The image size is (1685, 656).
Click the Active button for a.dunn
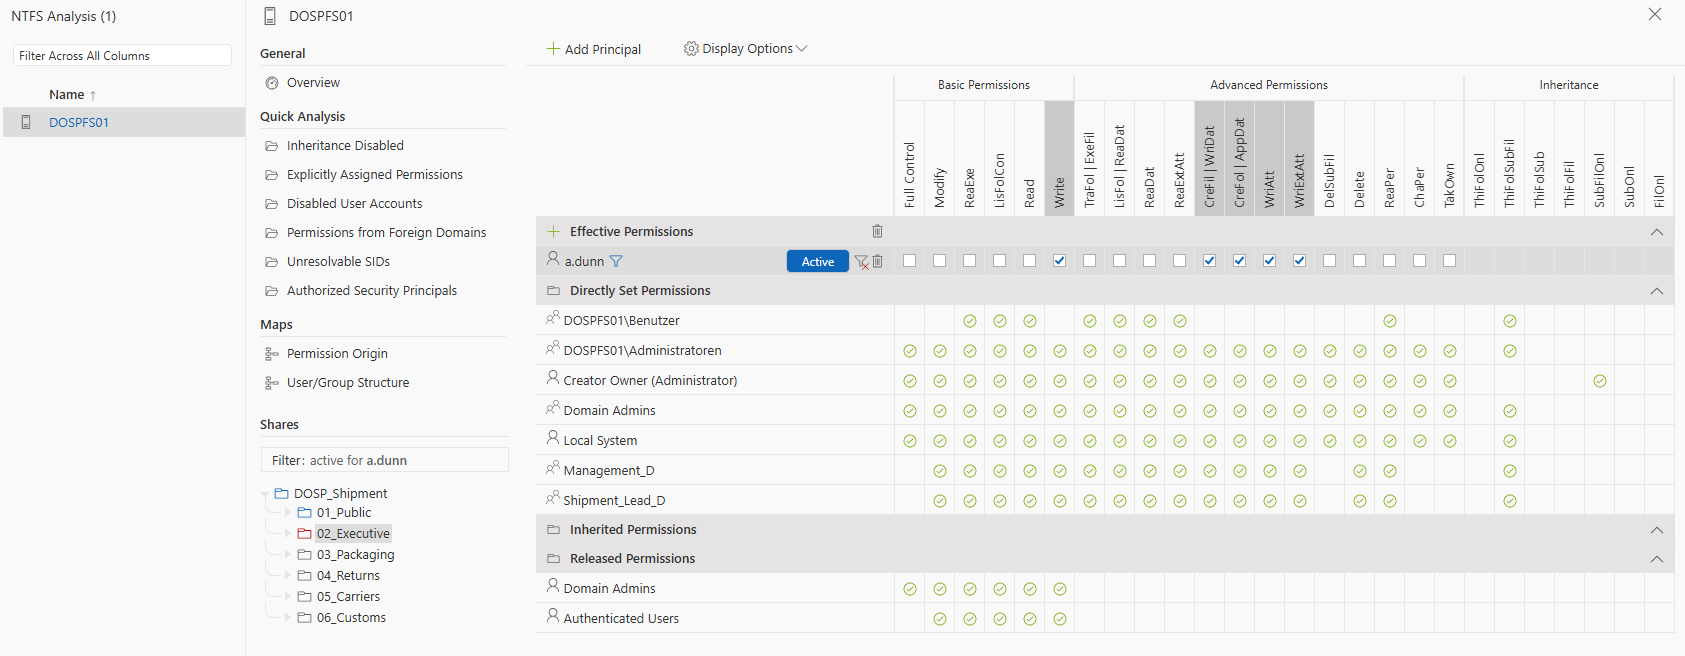click(818, 261)
